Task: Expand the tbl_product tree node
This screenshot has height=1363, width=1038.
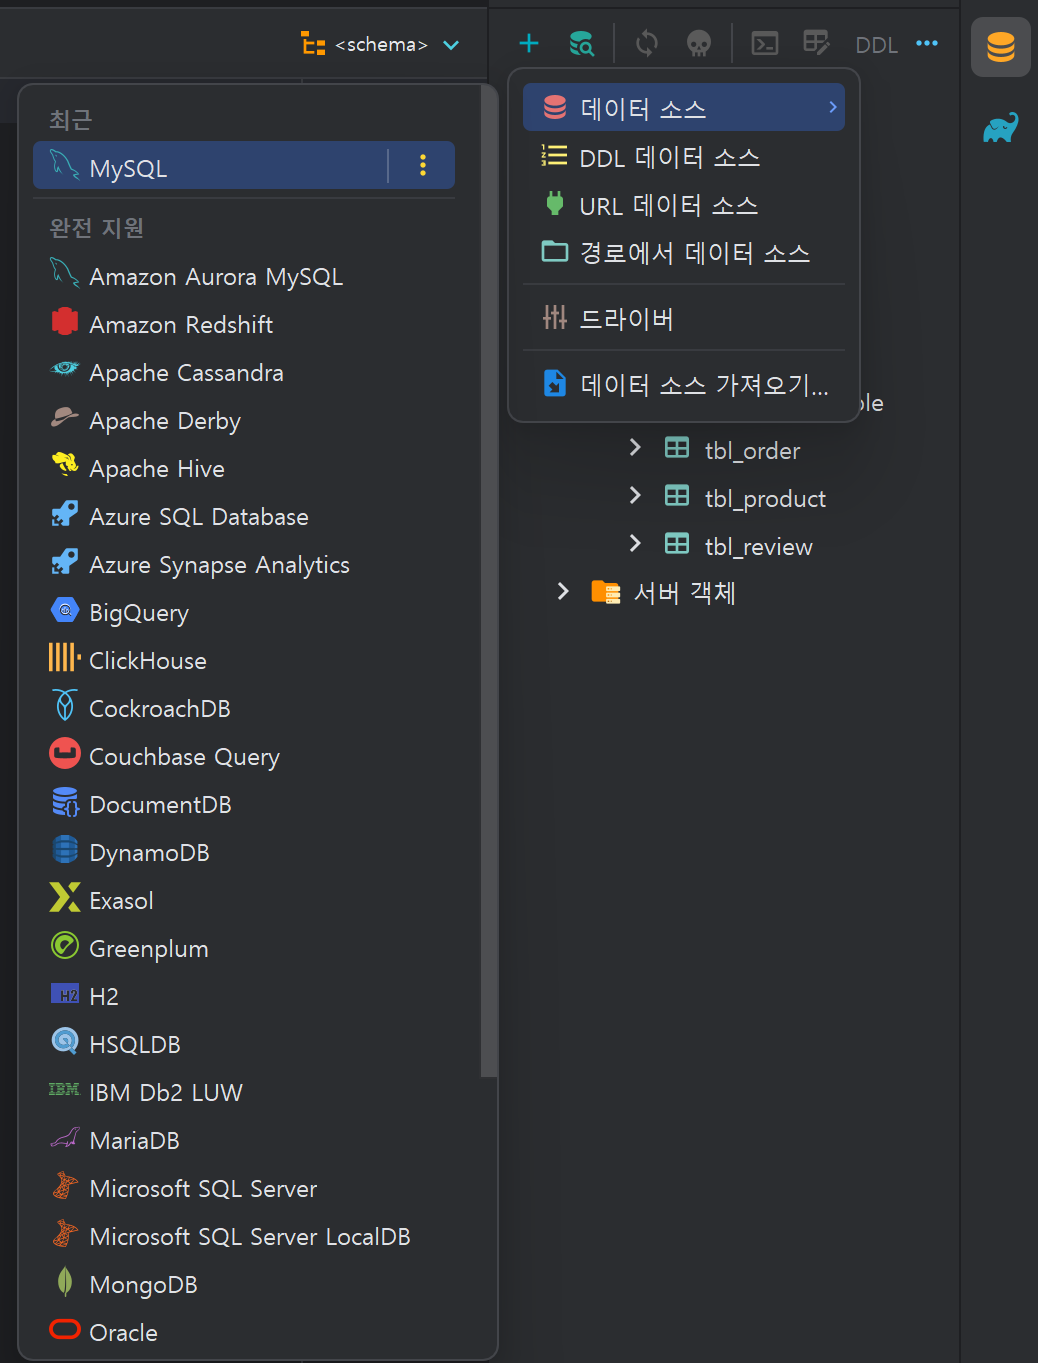Action: [635, 495]
